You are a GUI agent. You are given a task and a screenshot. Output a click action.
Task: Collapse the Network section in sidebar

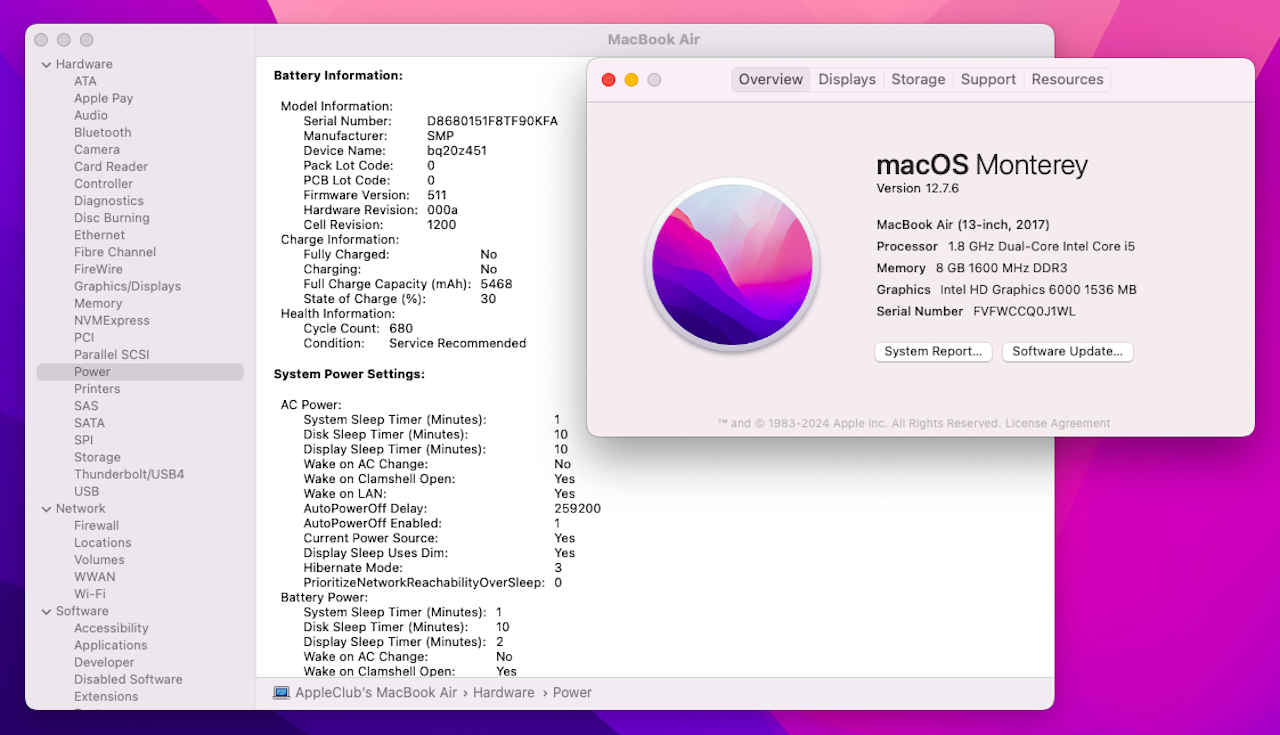click(x=46, y=508)
